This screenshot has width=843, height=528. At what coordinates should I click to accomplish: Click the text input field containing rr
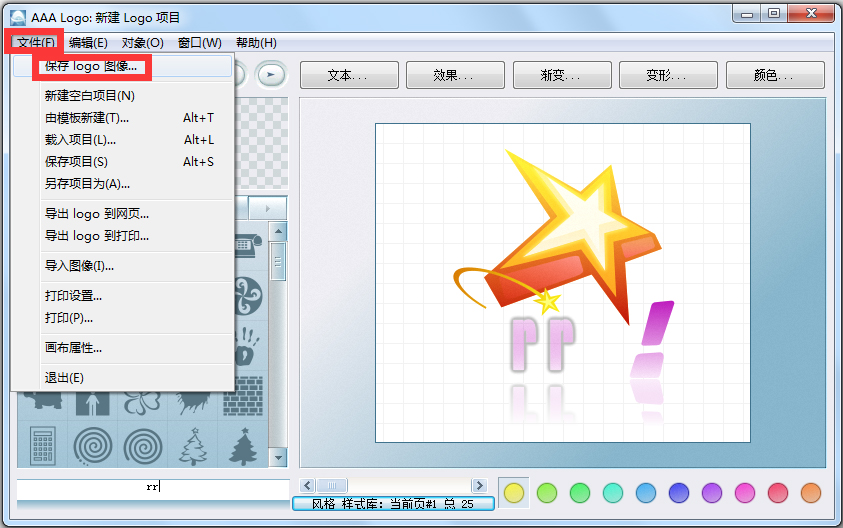pos(152,487)
